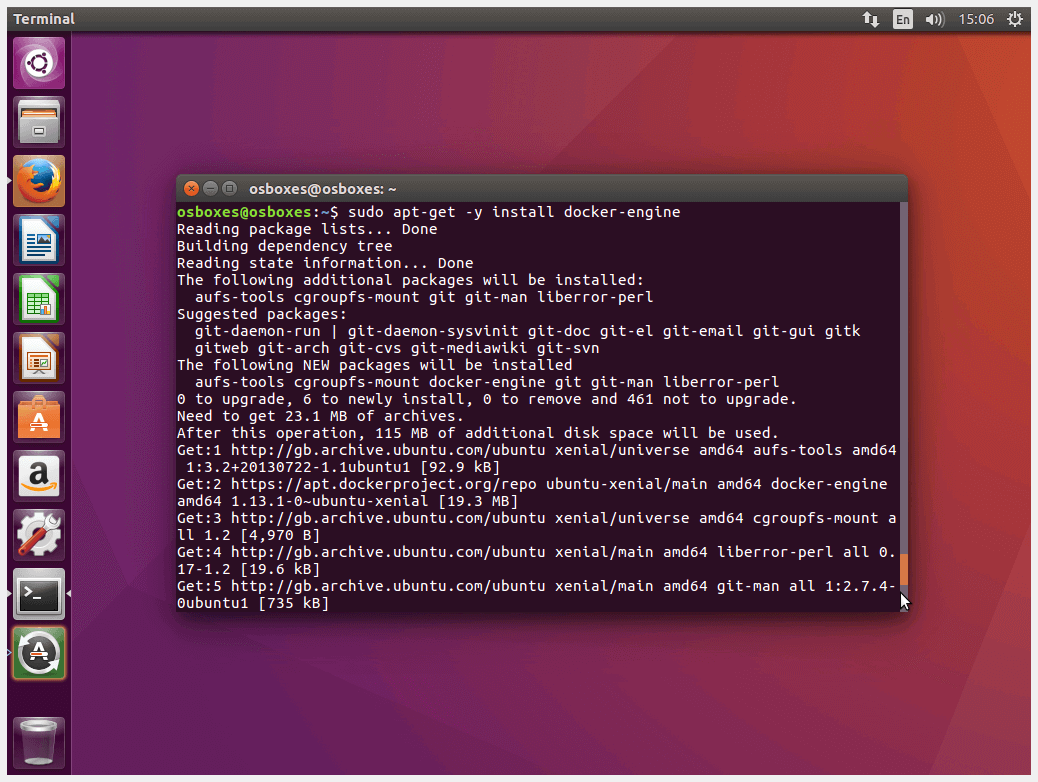This screenshot has height=782, width=1038.
Task: Start LibreOffice Writer
Action: 39,240
